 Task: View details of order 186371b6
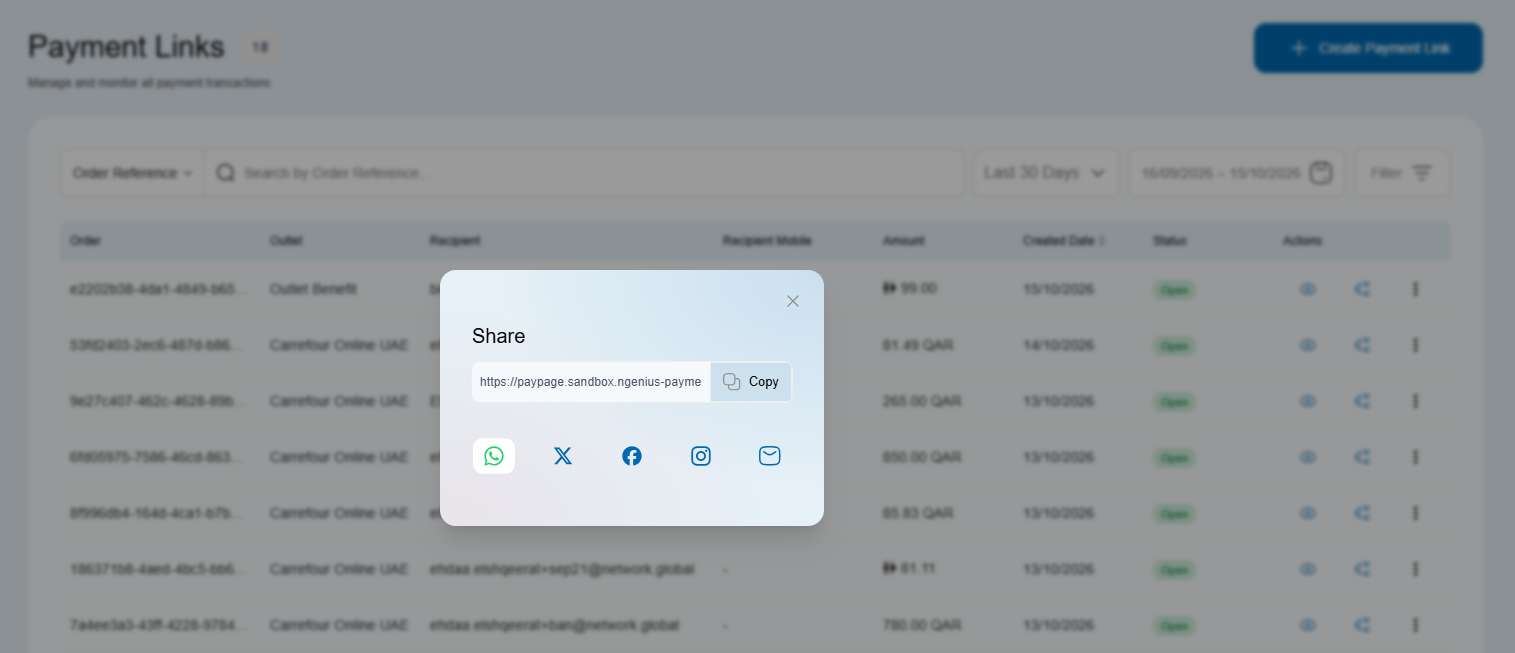[x=1308, y=569]
